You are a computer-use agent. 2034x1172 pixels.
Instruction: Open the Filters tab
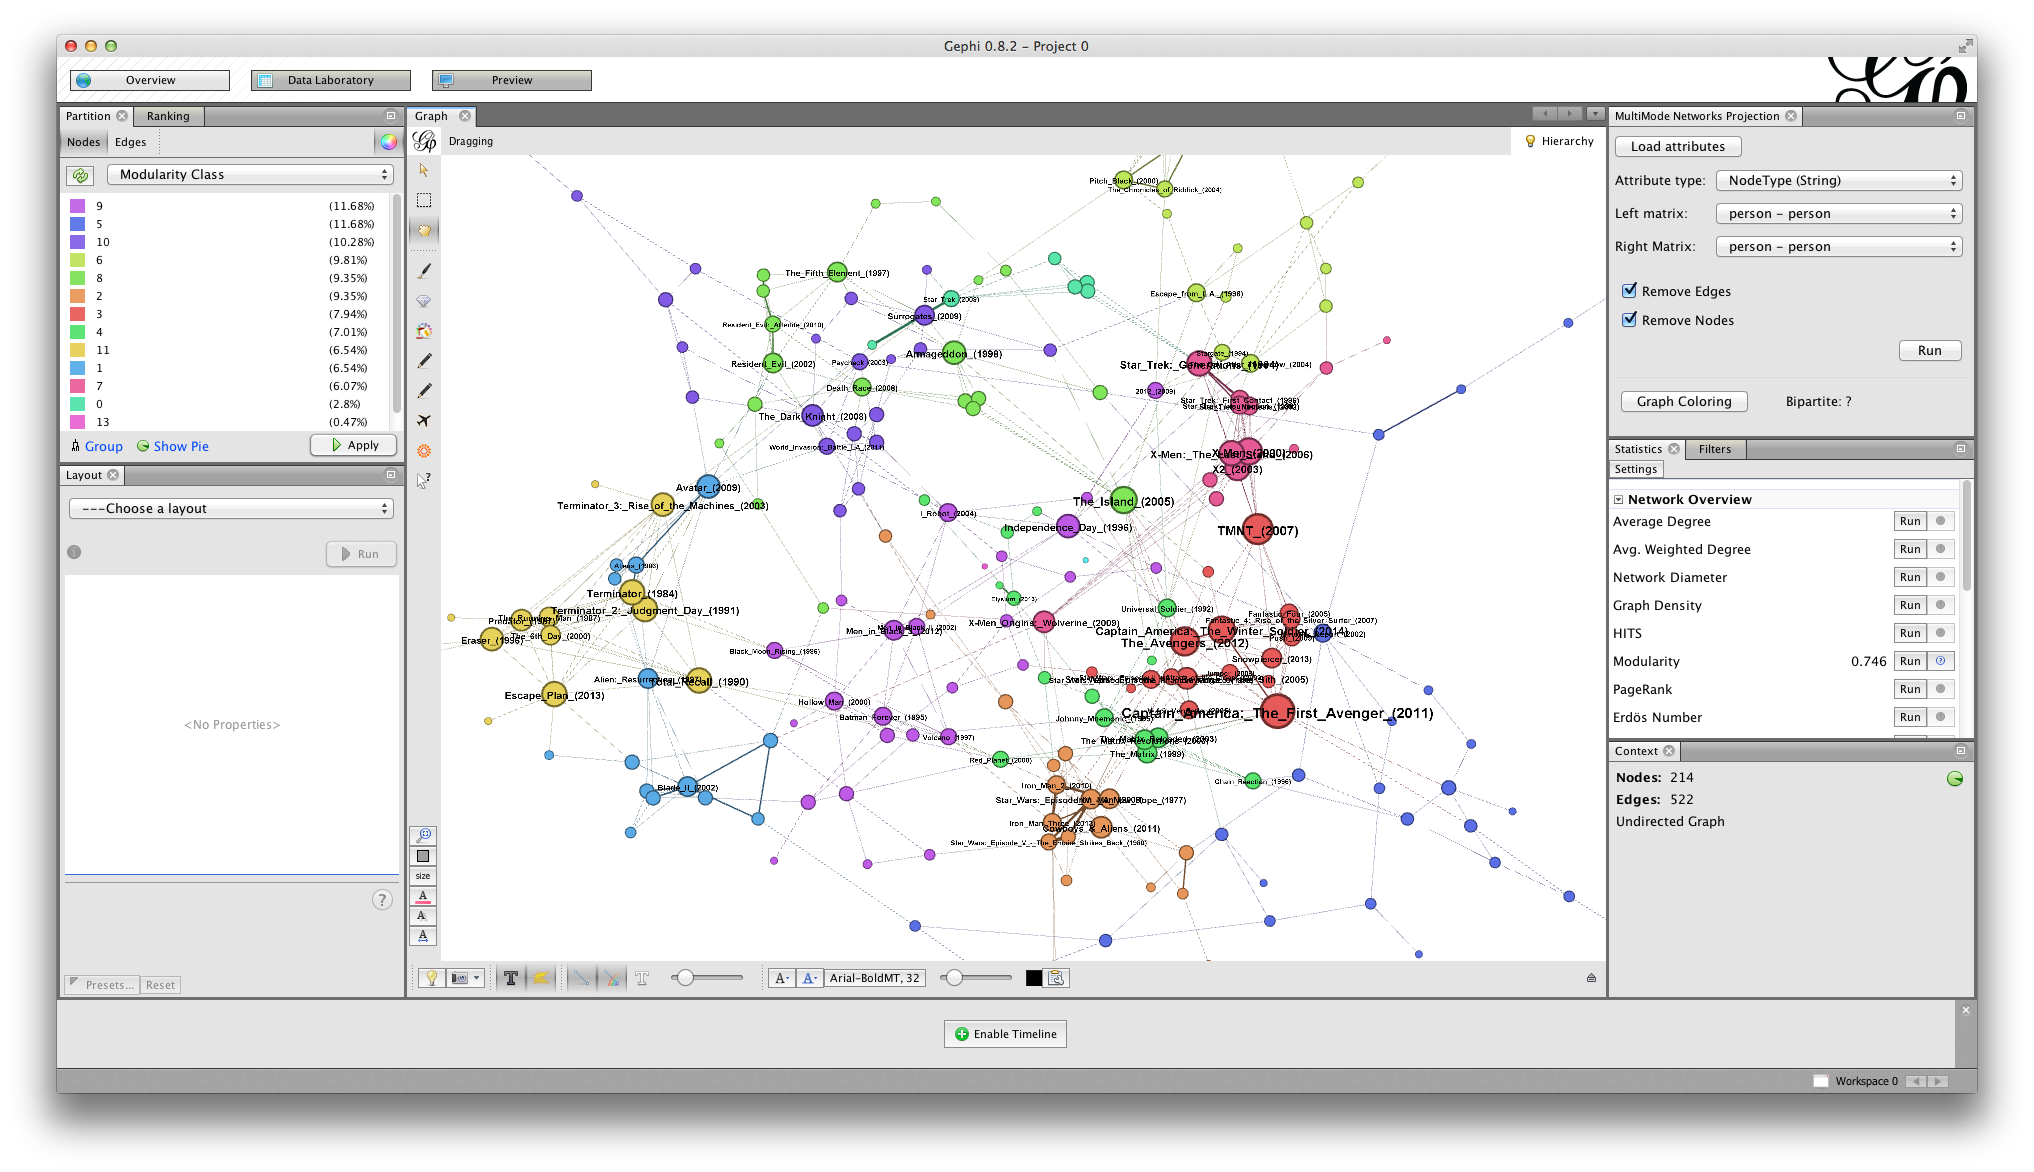pos(1715,449)
